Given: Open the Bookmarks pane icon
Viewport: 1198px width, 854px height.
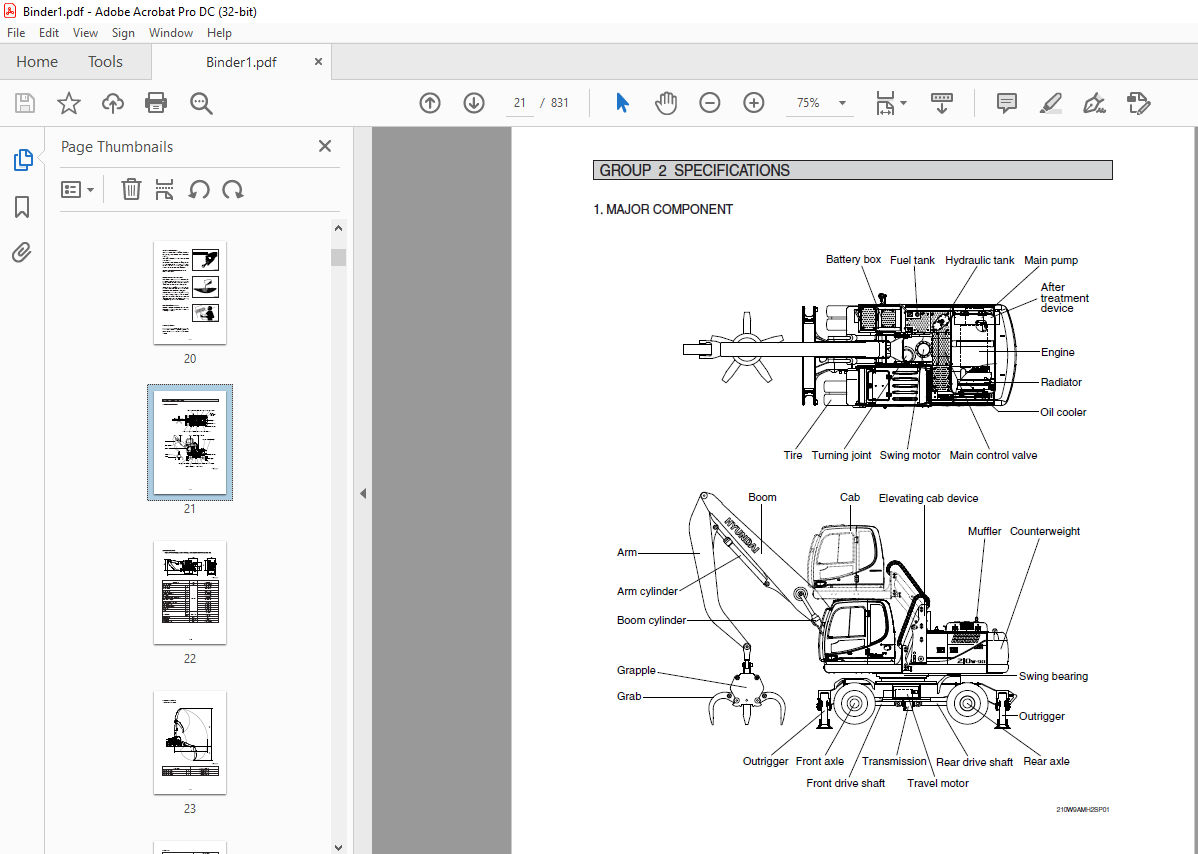Looking at the screenshot, I should click(22, 206).
